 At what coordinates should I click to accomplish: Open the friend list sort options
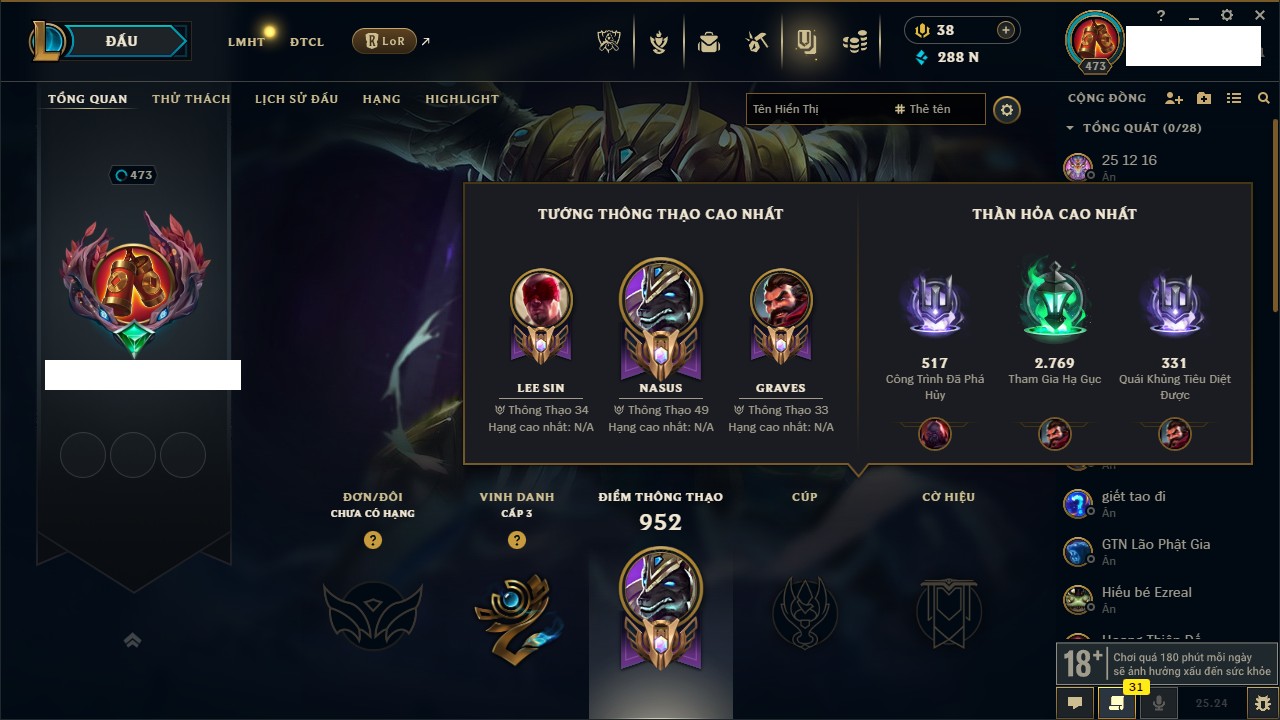click(1234, 98)
